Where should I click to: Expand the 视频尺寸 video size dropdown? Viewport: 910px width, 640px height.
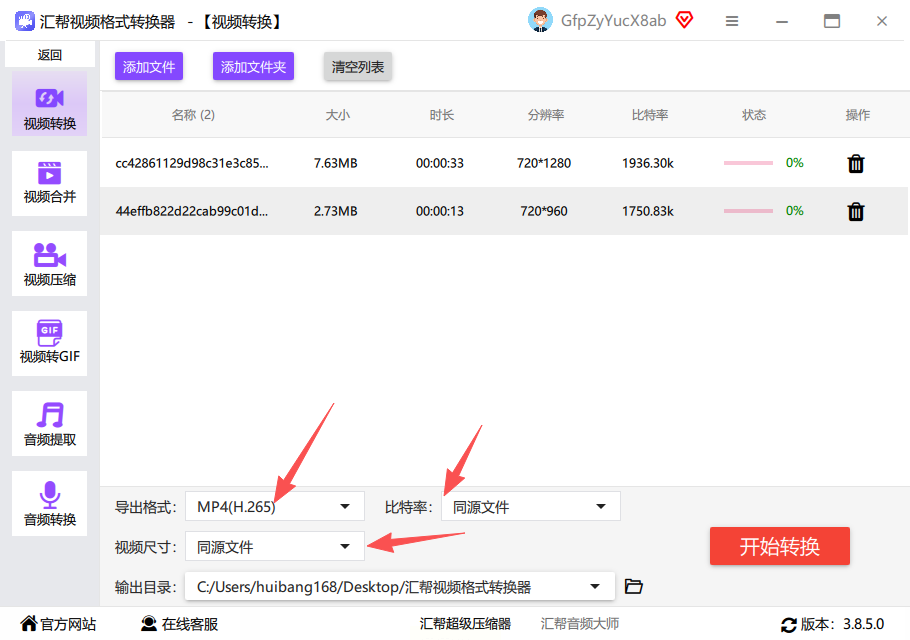click(x=275, y=547)
